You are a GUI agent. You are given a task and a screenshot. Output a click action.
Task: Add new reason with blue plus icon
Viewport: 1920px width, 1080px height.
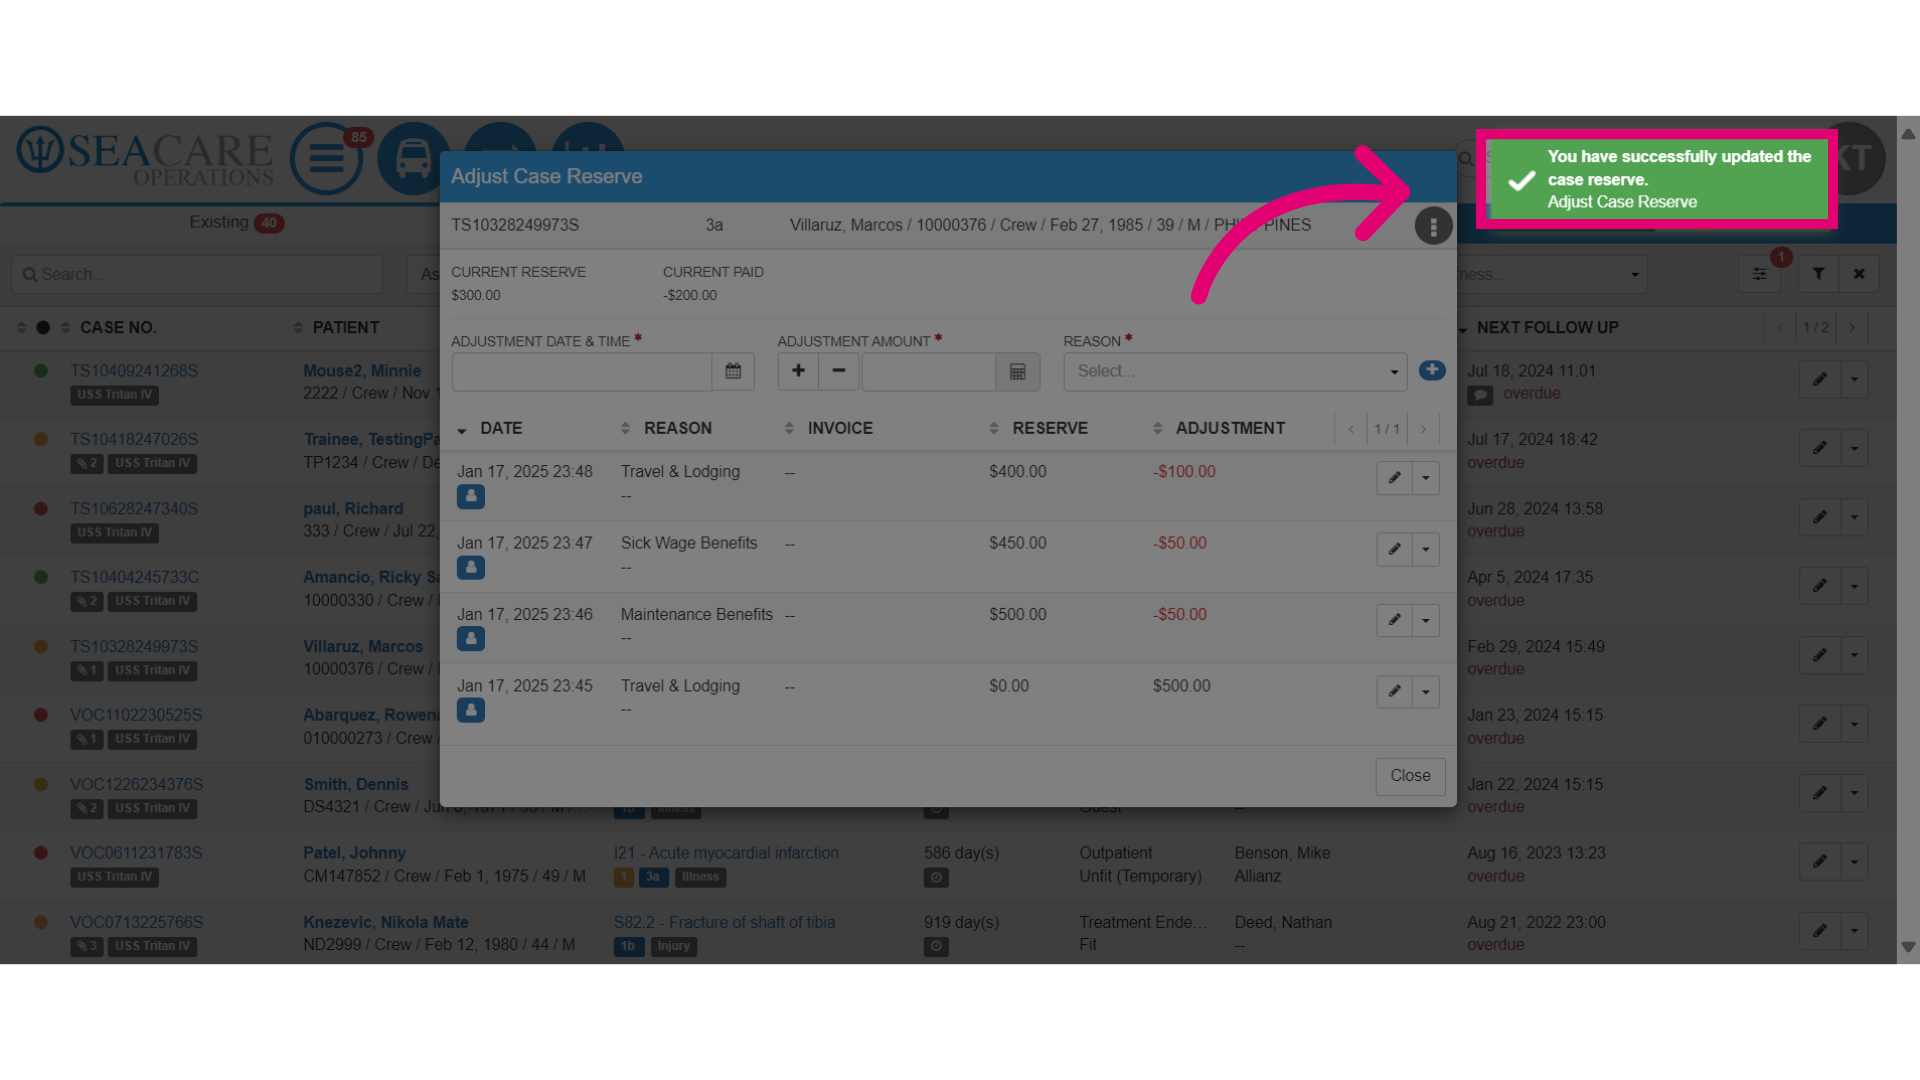(x=1432, y=370)
